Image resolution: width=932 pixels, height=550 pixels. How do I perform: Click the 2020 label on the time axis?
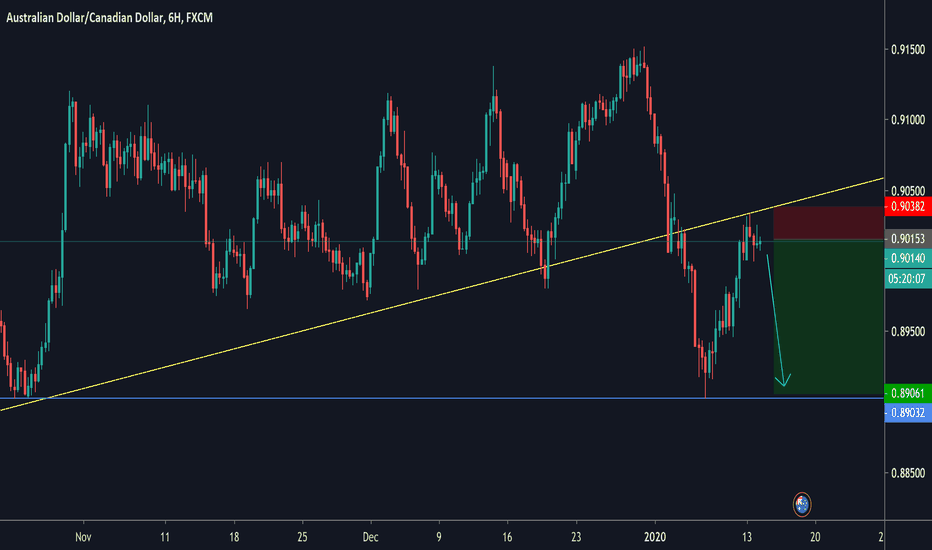coord(657,536)
